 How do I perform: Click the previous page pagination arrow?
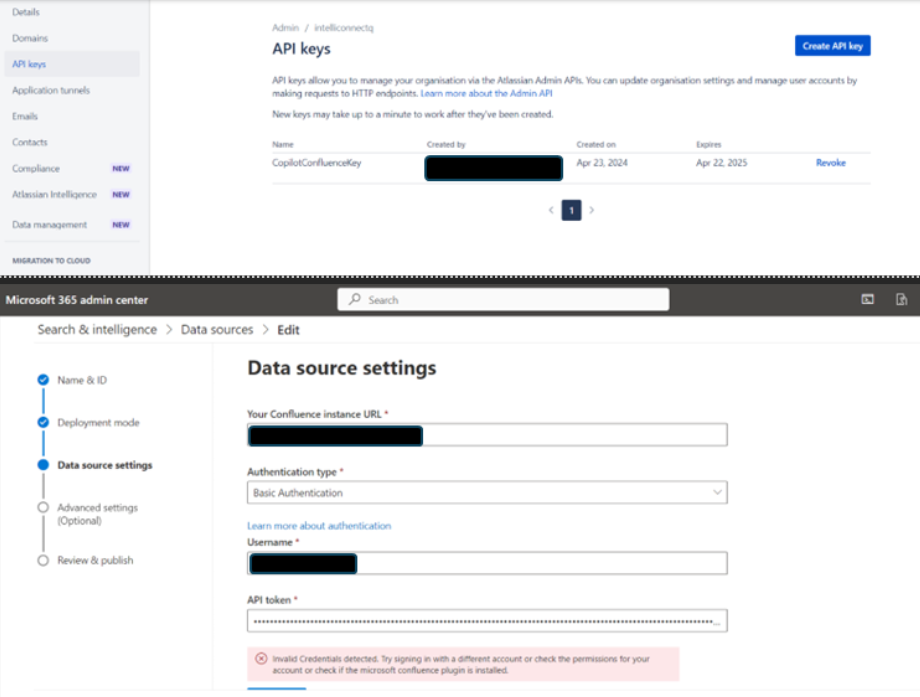[551, 210]
